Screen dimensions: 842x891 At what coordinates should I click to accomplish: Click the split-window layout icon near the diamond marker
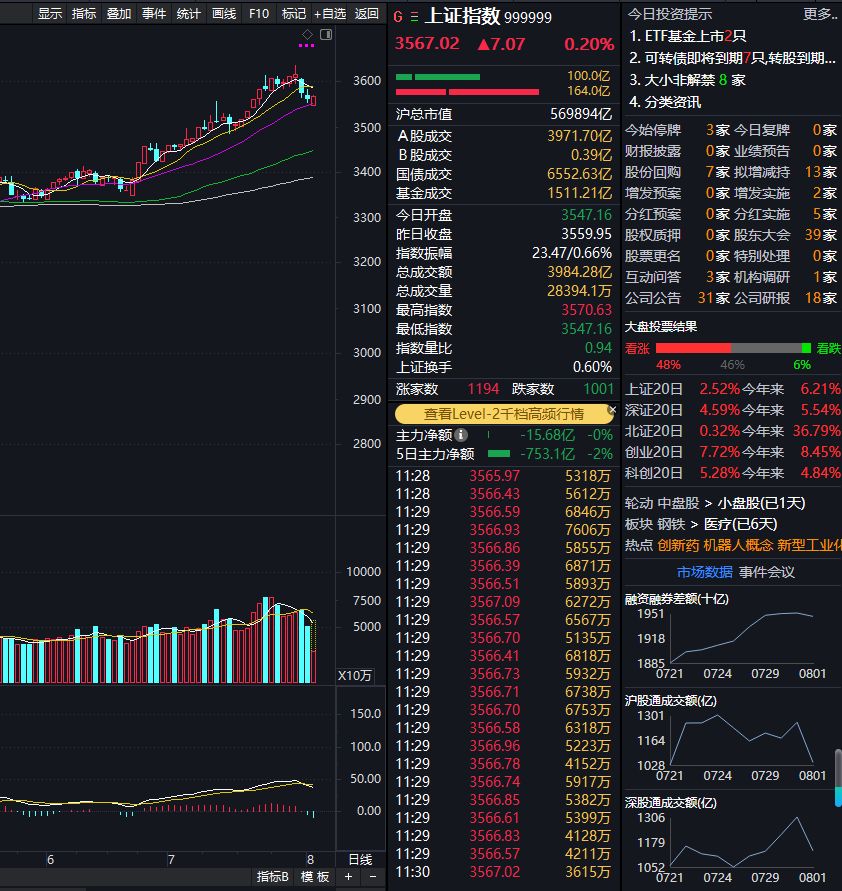(x=326, y=34)
